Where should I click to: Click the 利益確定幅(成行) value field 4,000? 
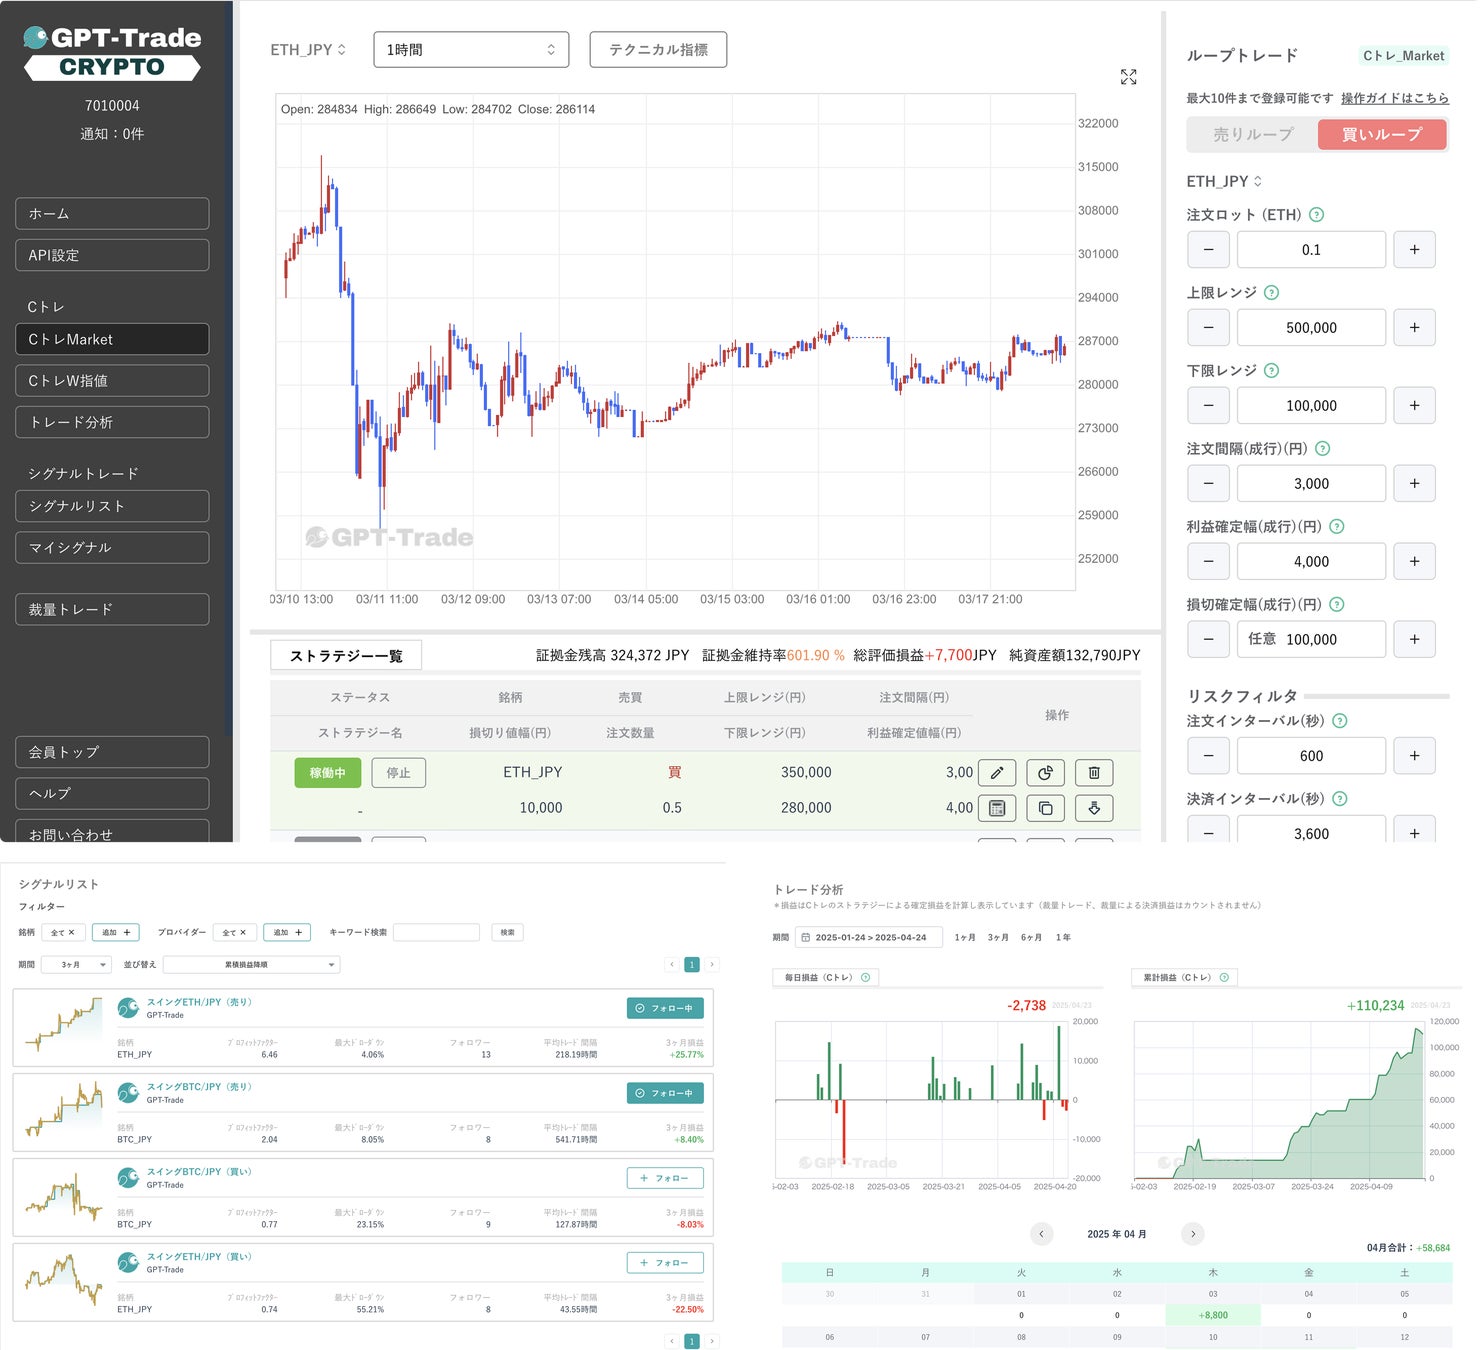(x=1311, y=561)
